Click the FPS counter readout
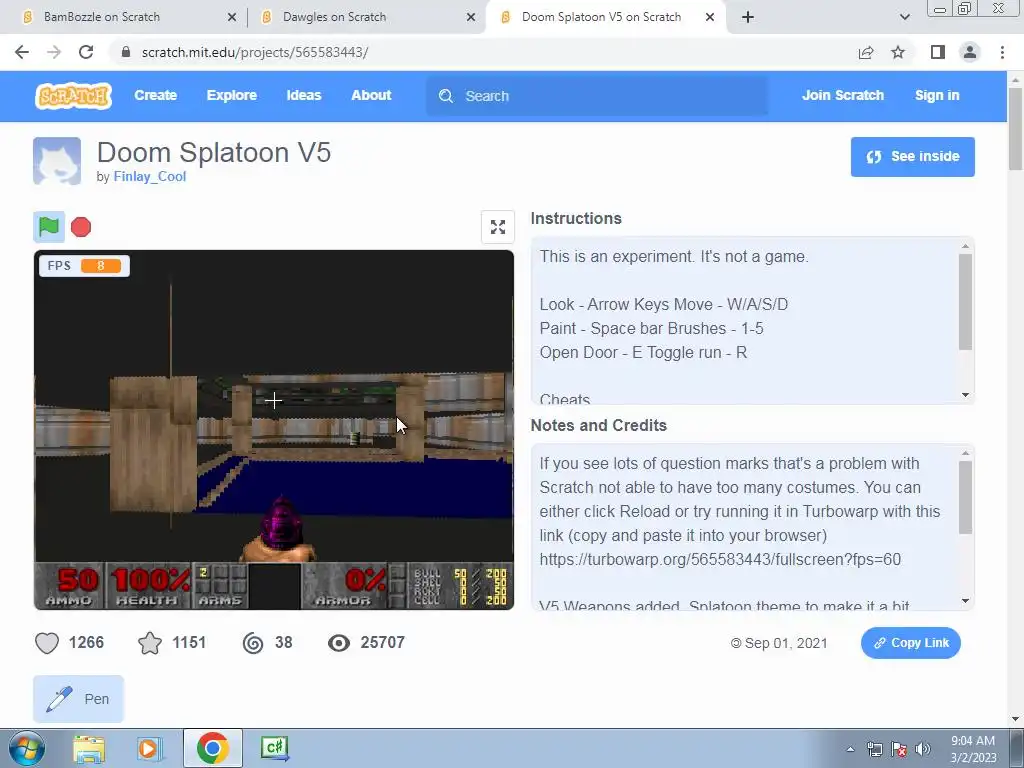 84,266
